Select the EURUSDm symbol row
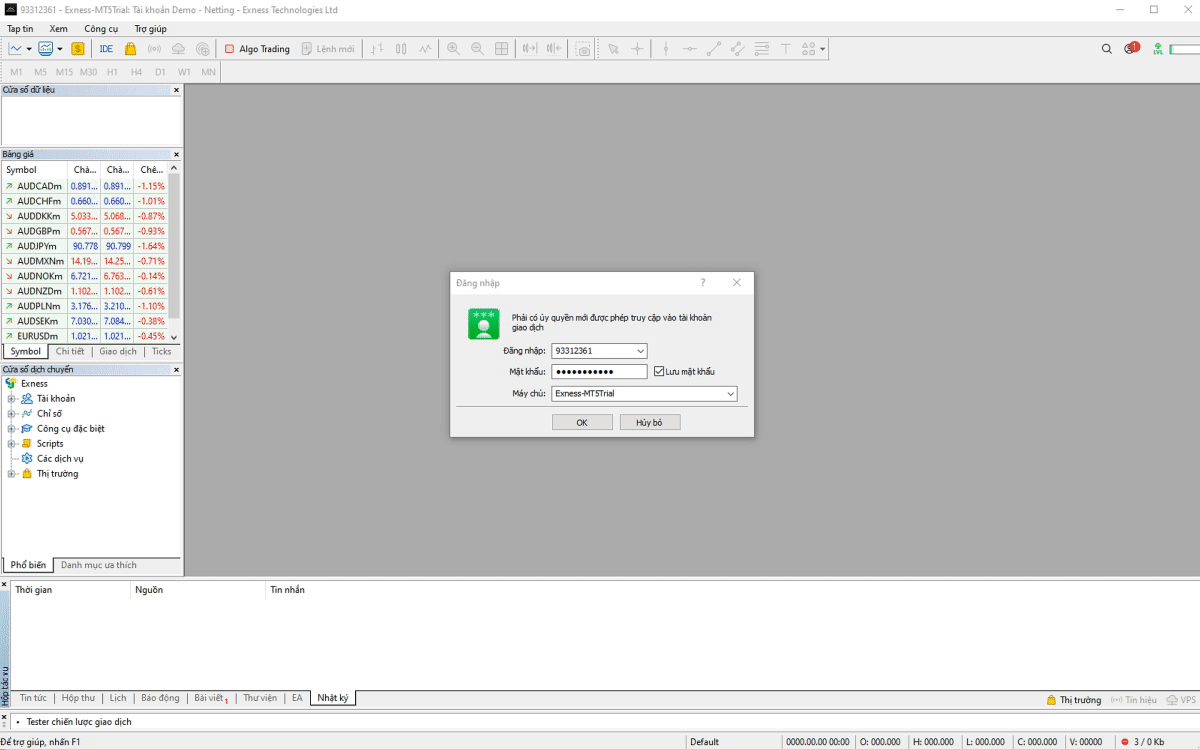The width and height of the screenshot is (1200, 750). pos(84,336)
